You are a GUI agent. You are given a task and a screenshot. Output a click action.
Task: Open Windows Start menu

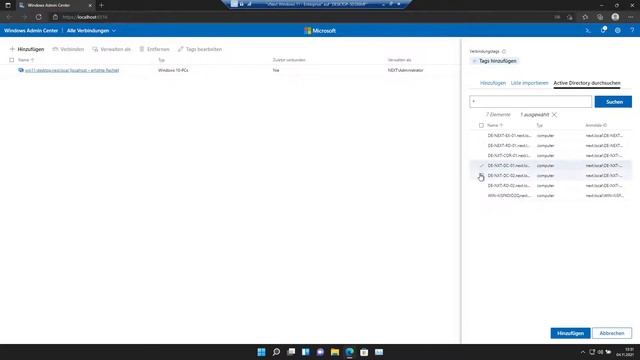[x=261, y=352]
